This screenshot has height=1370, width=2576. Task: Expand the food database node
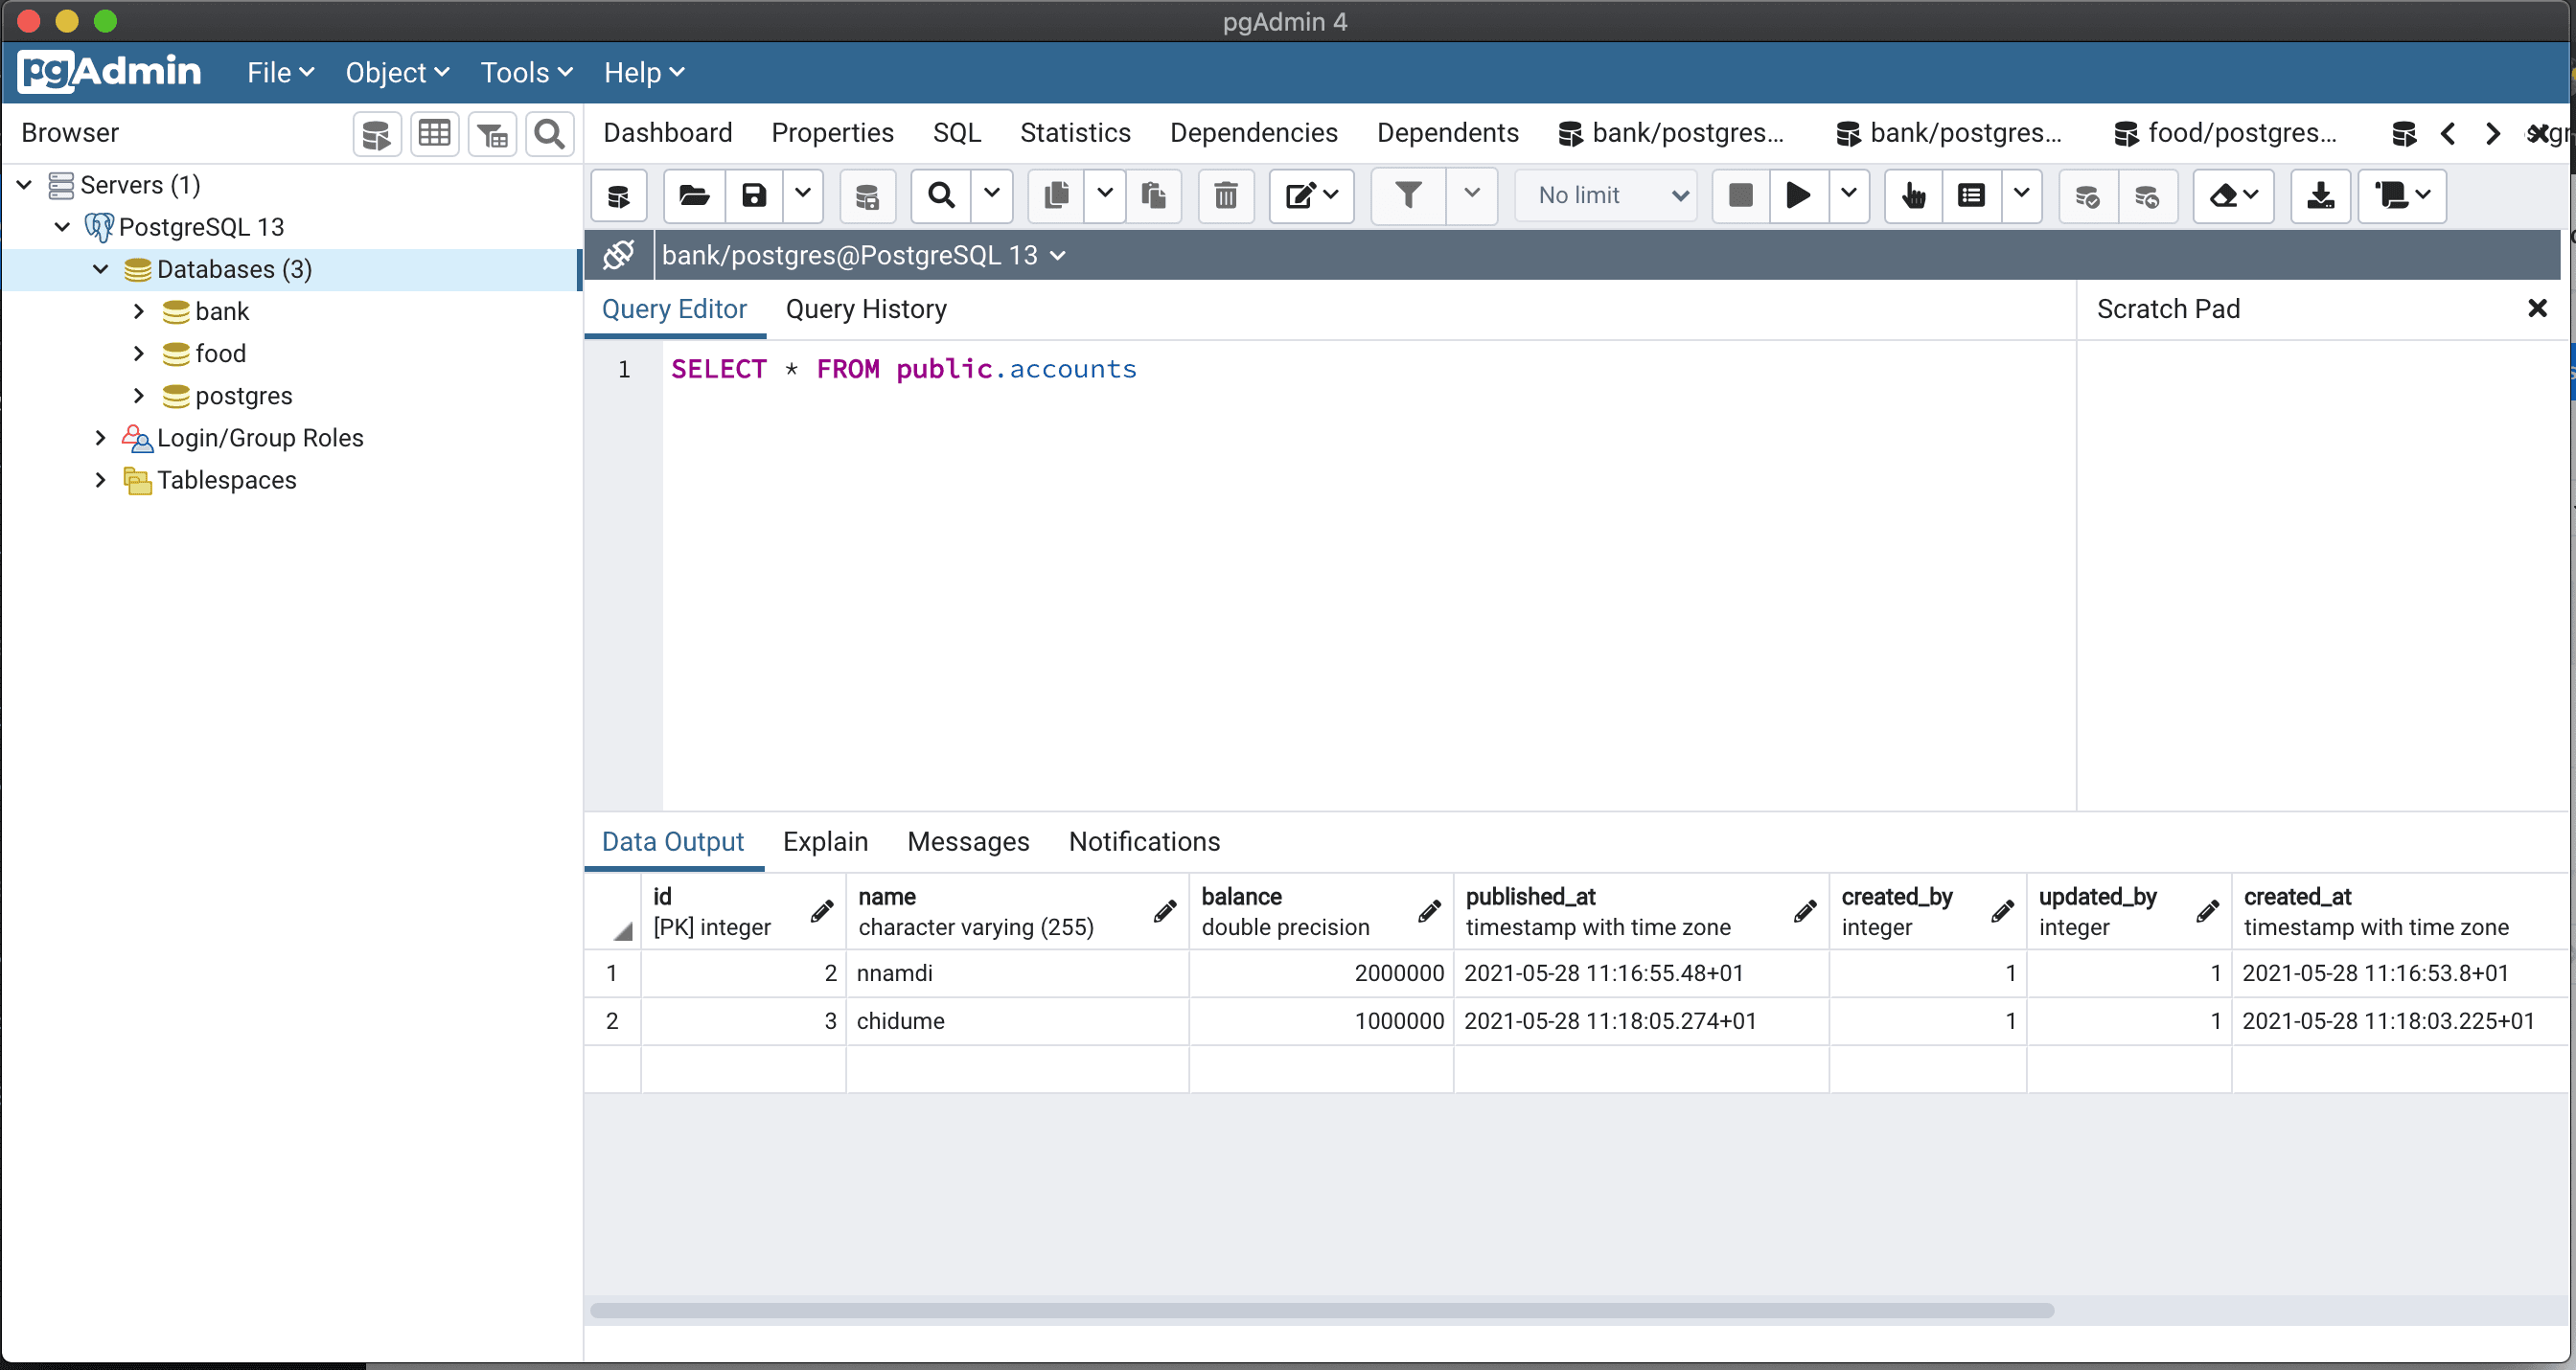pos(139,353)
